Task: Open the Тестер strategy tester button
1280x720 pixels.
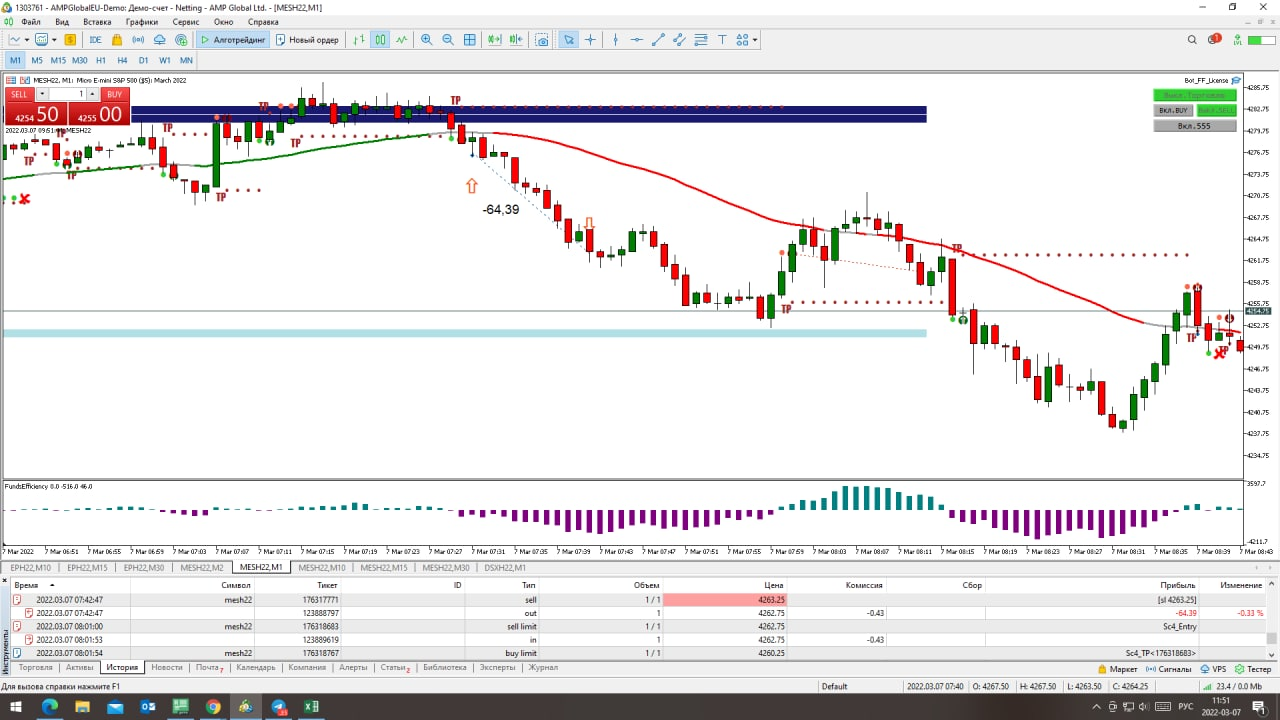Action: pos(1253,669)
